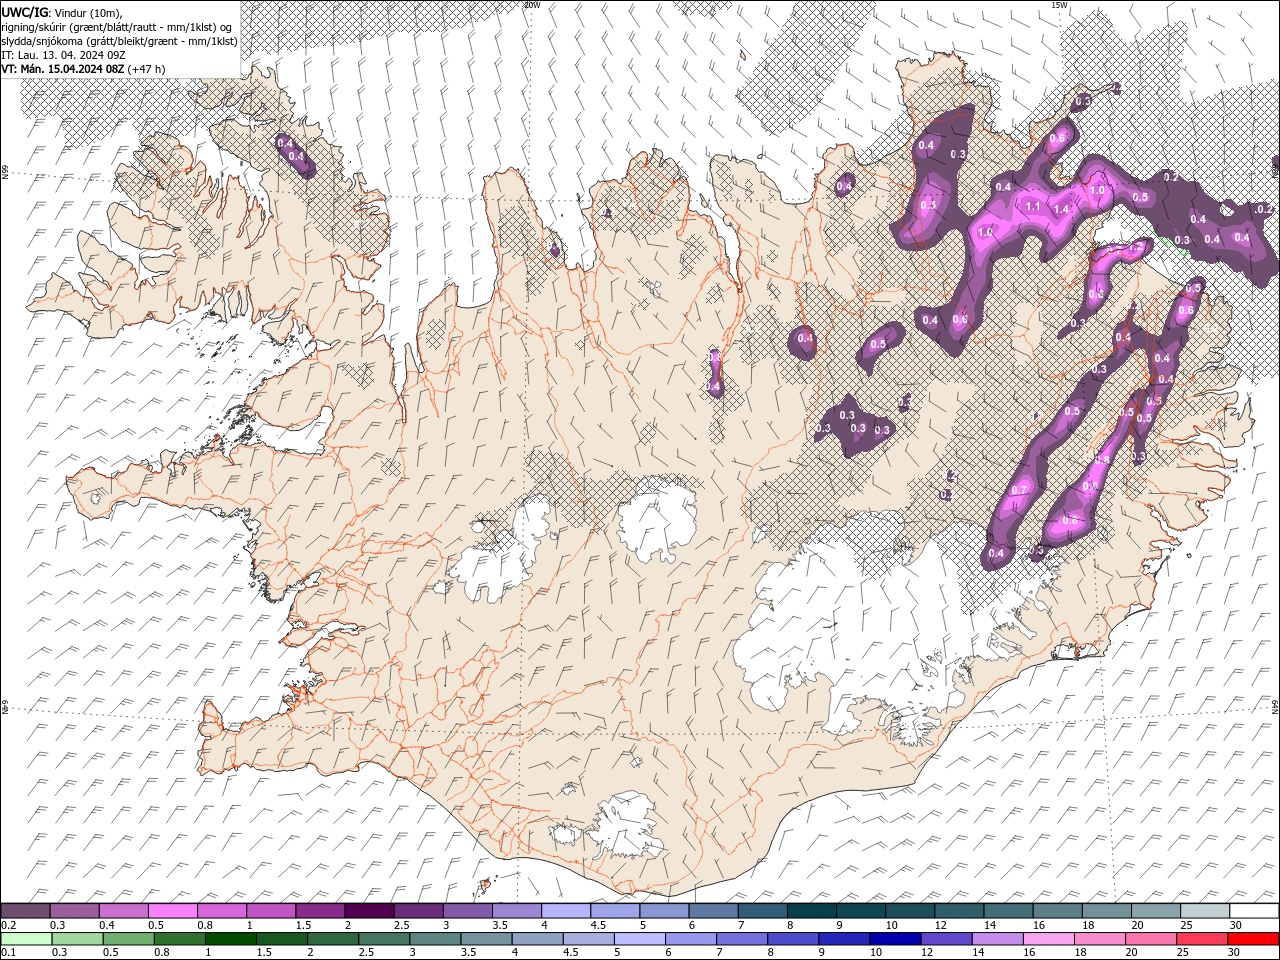Click the bright pink 0.5 snow legend swatch
1280x960 pixels.
pos(172,911)
